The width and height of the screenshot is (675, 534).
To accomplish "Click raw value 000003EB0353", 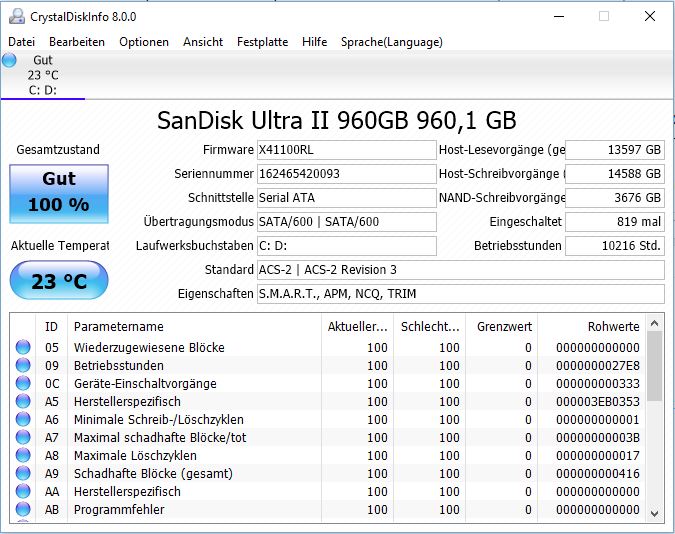I will coord(598,402).
